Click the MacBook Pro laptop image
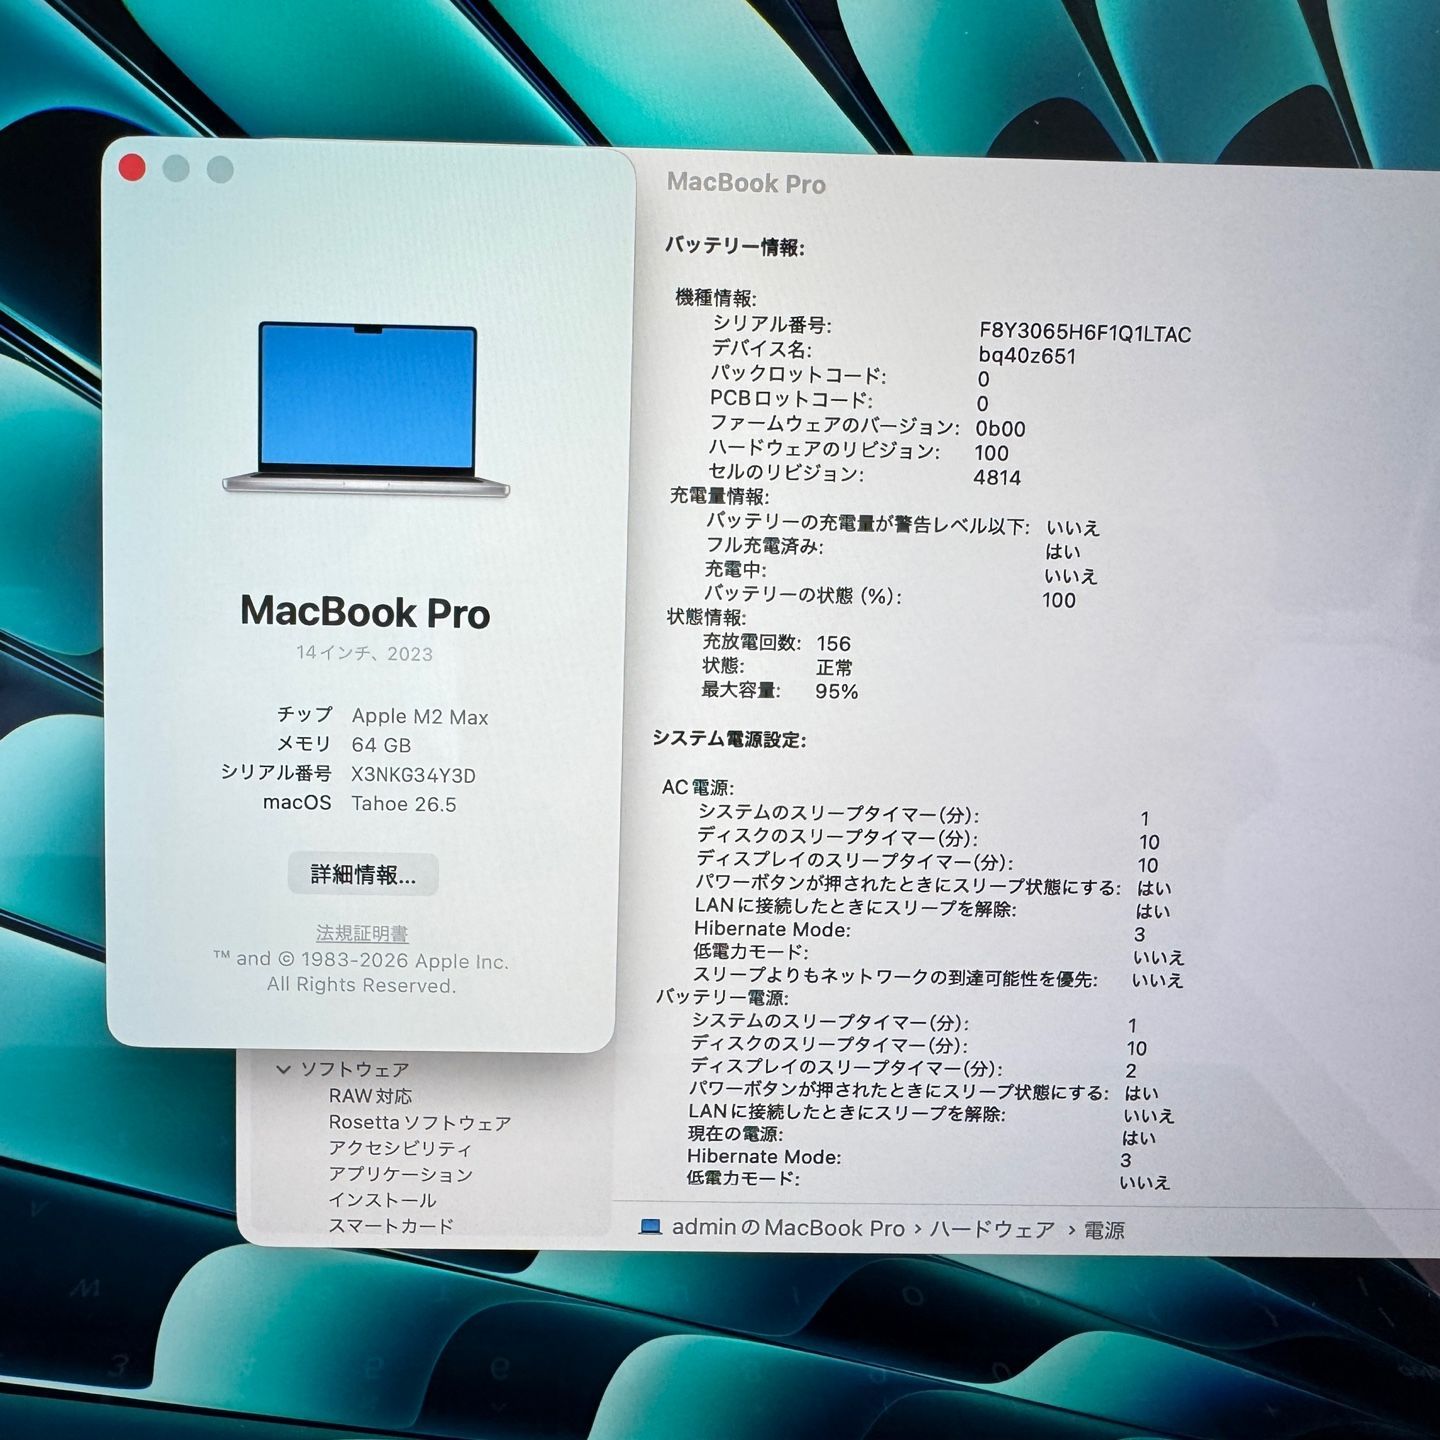Screen dimensions: 1440x1440 [366, 409]
